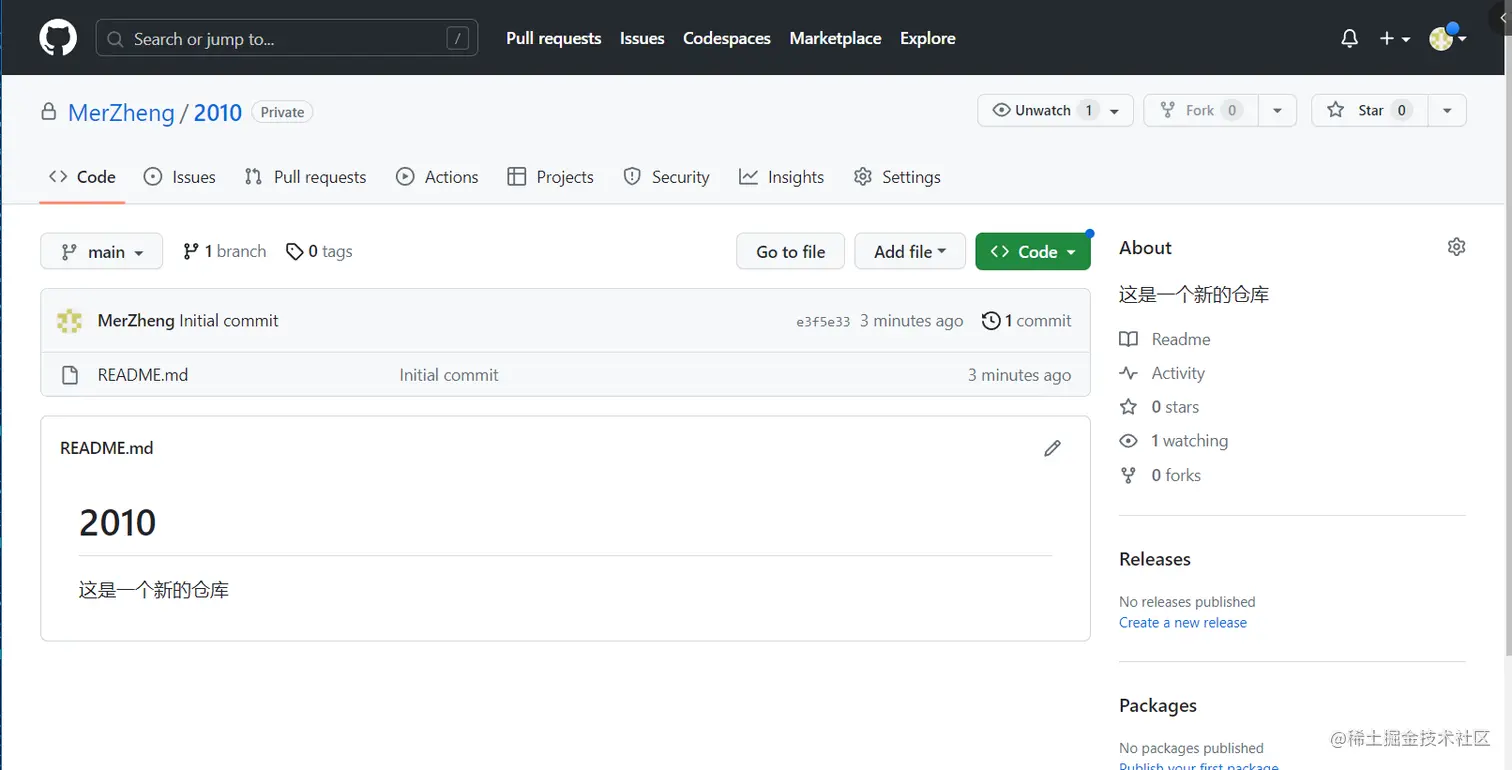The height and width of the screenshot is (770, 1512).
Task: Click the Search or jump to field
Action: click(287, 39)
